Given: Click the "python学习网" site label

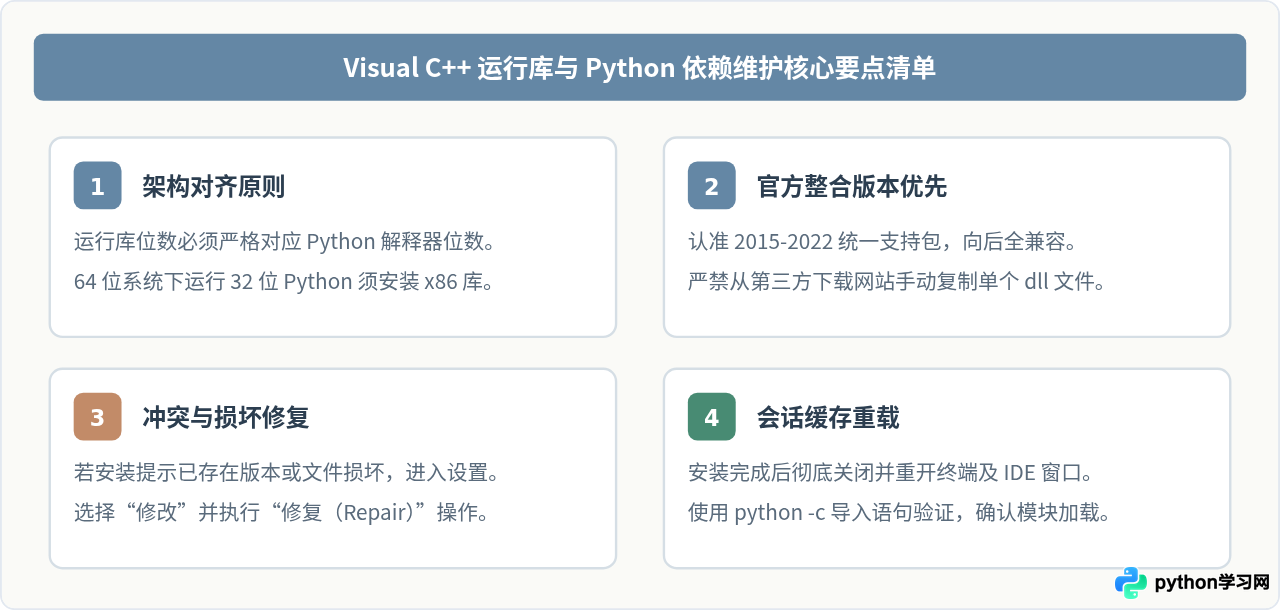Looking at the screenshot, I should (x=1212, y=584).
